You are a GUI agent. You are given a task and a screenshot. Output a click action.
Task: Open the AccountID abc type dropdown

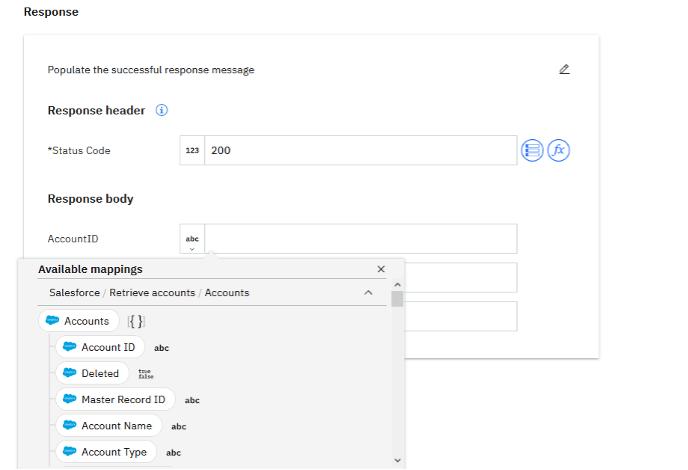[192, 241]
